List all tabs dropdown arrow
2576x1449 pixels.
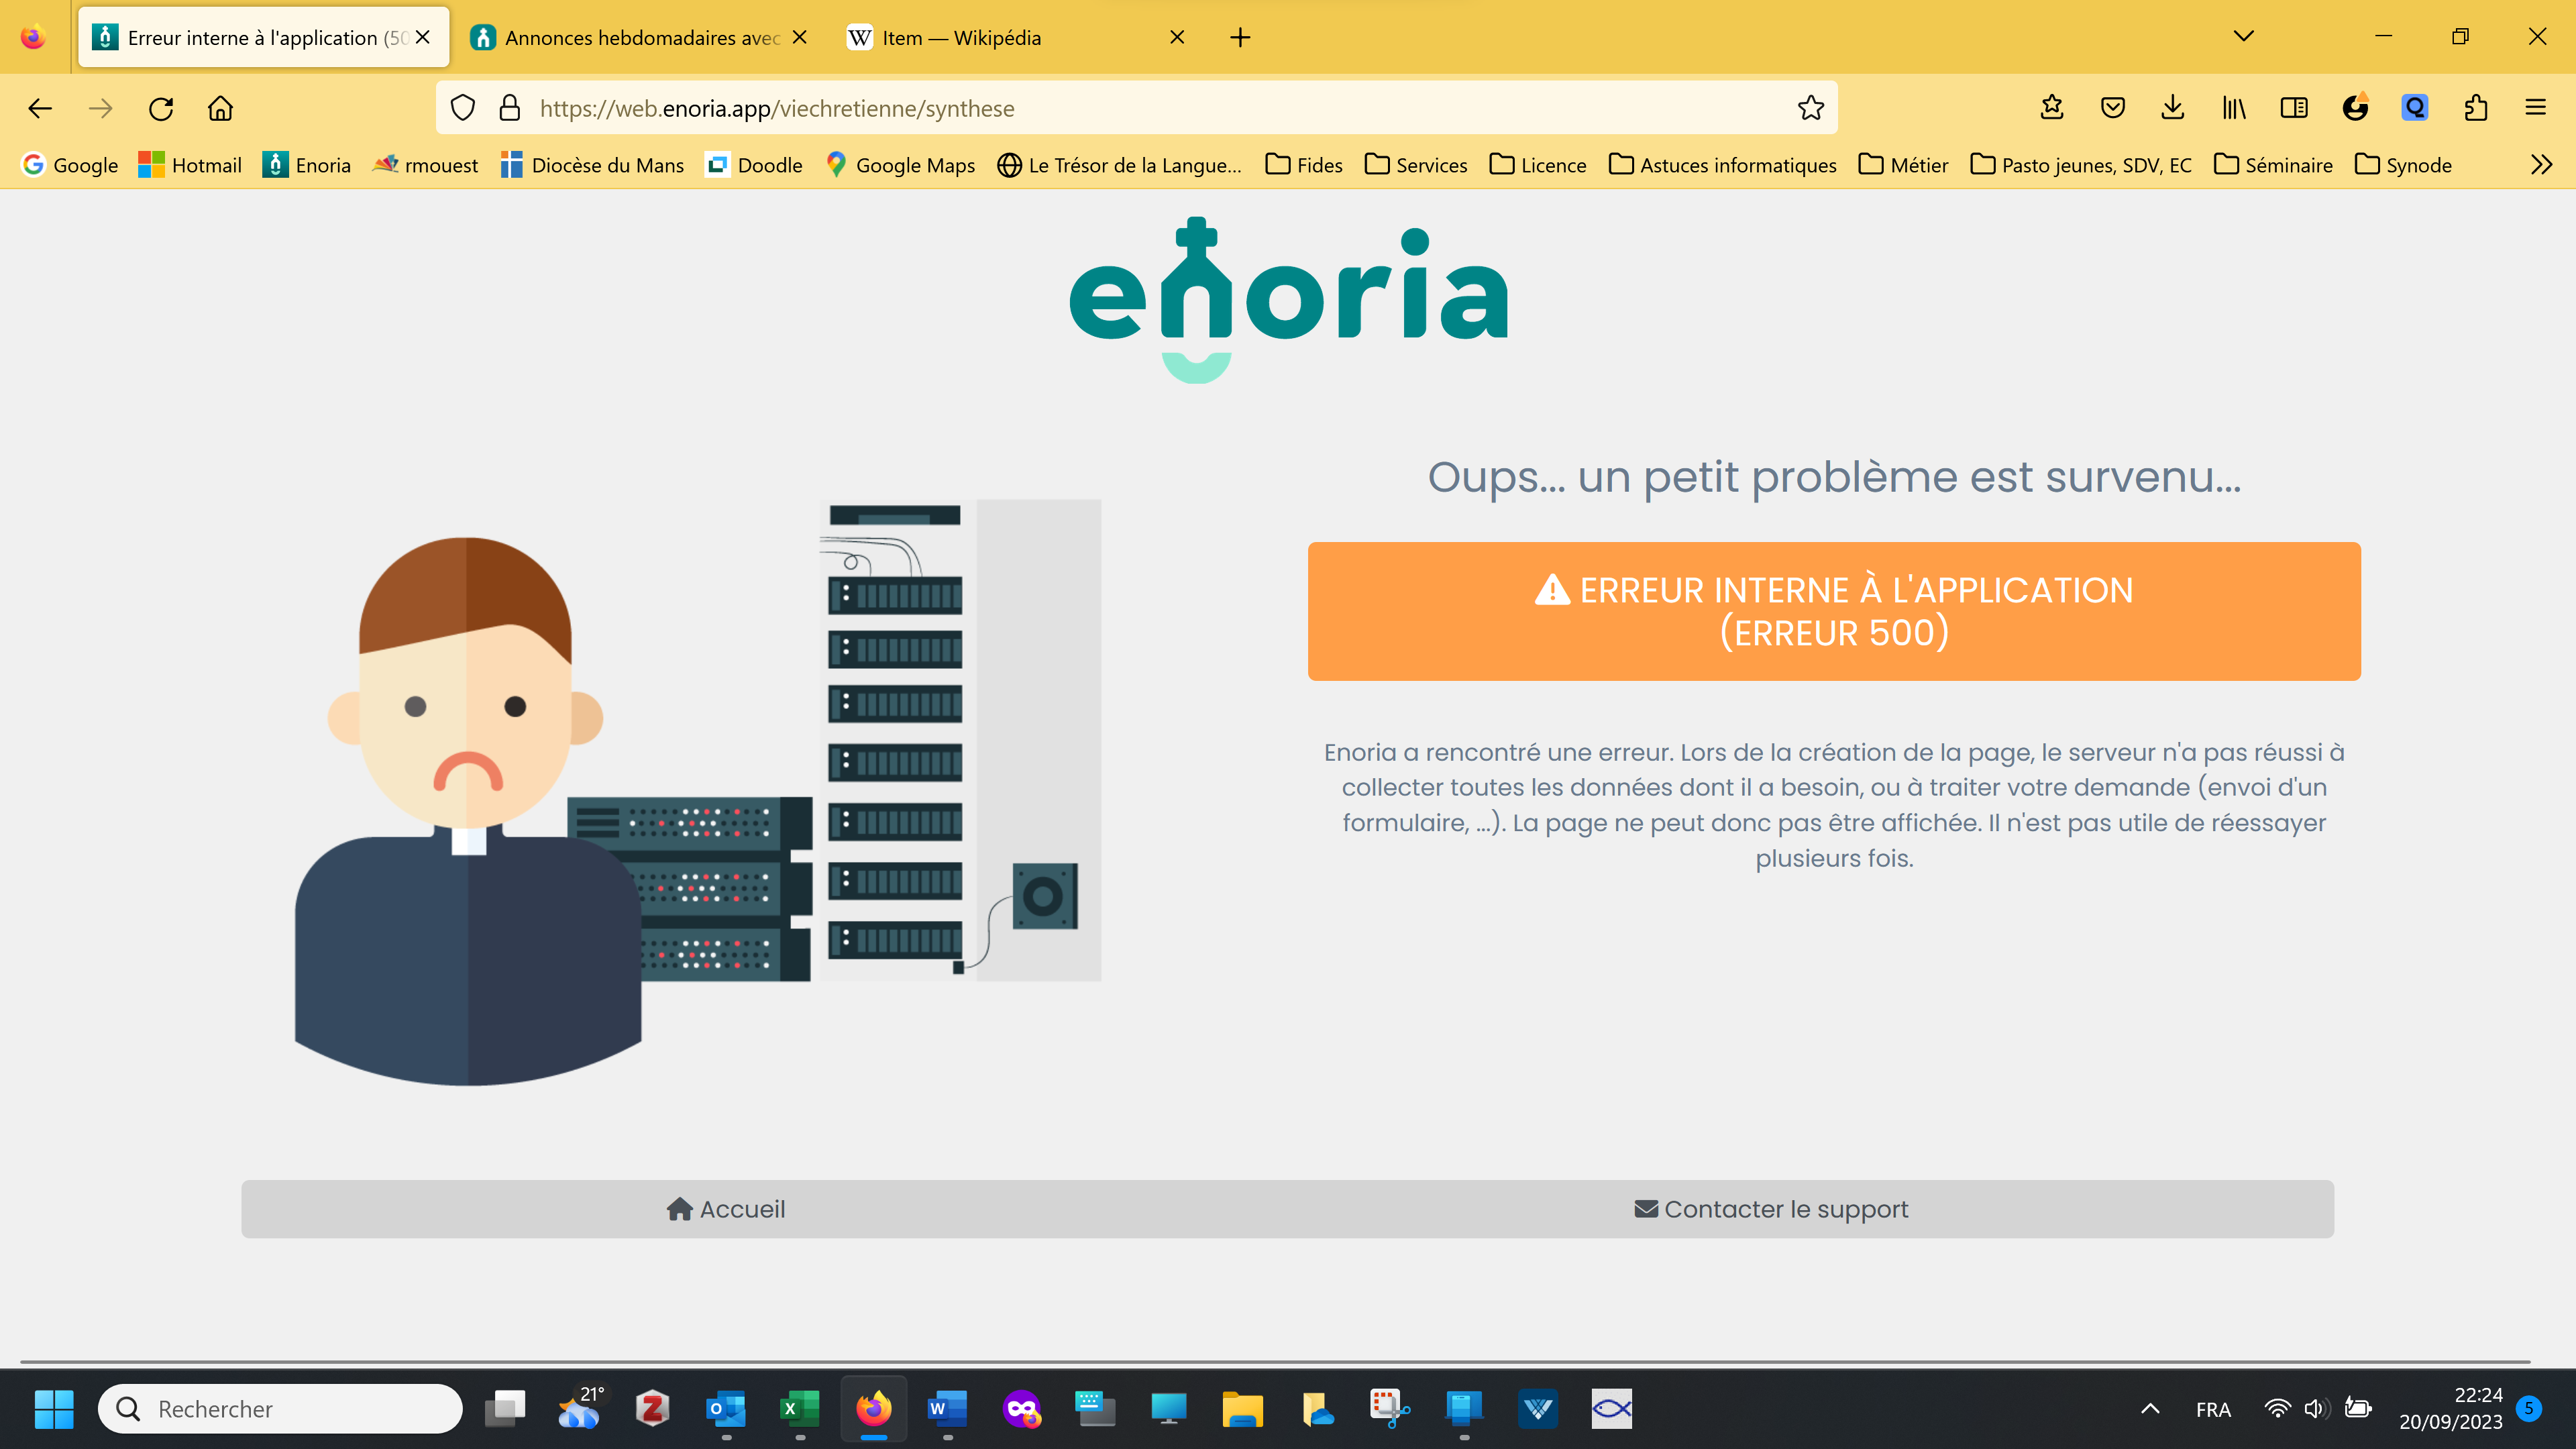pos(2243,37)
